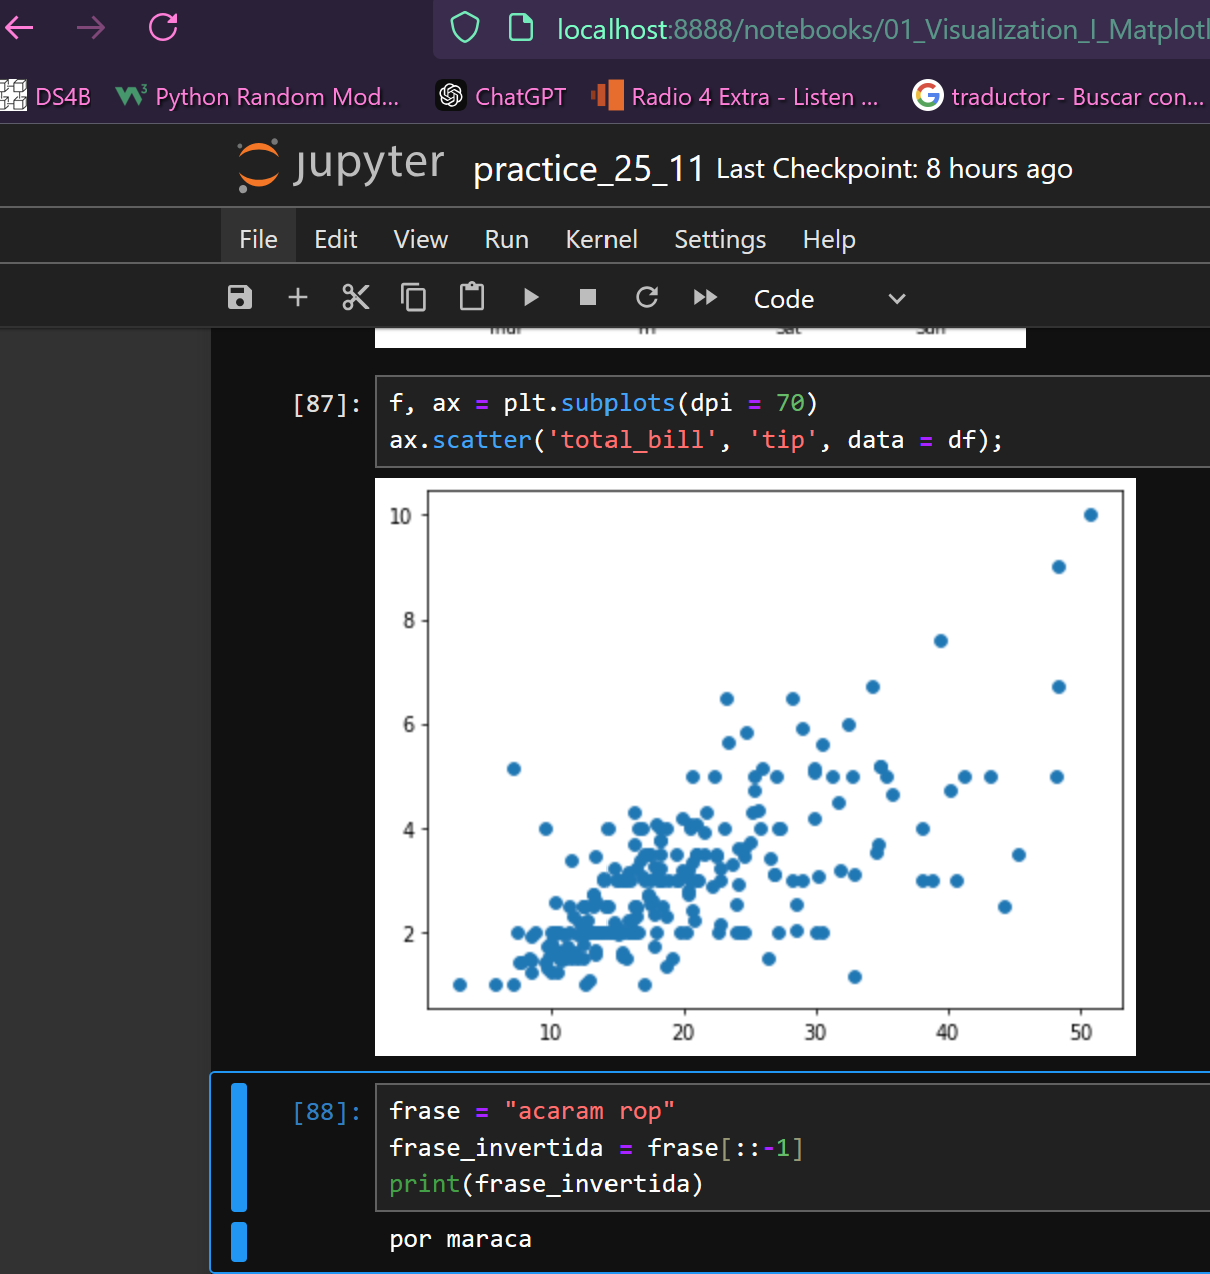1210x1274 pixels.
Task: Click the scatter plot output image
Action: coord(755,767)
